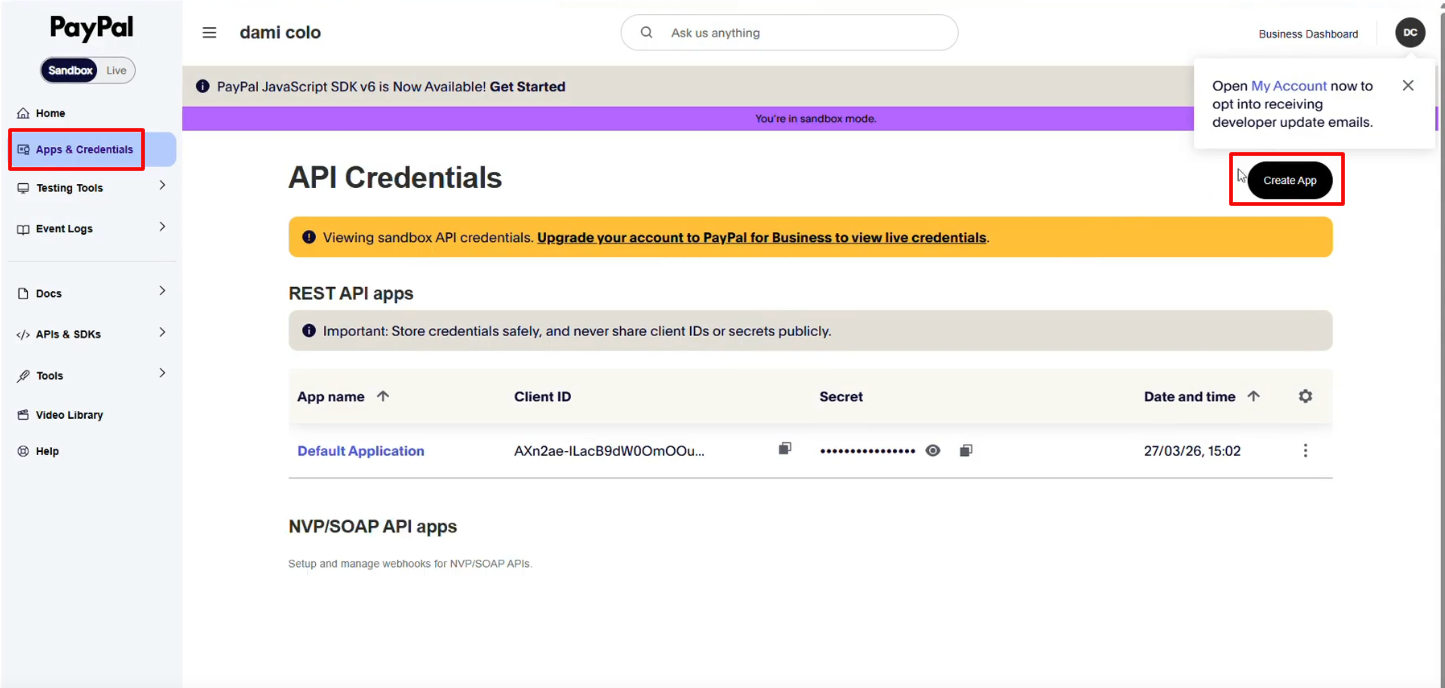Image resolution: width=1445 pixels, height=688 pixels.
Task: Sort by App name arrow
Action: [383, 396]
